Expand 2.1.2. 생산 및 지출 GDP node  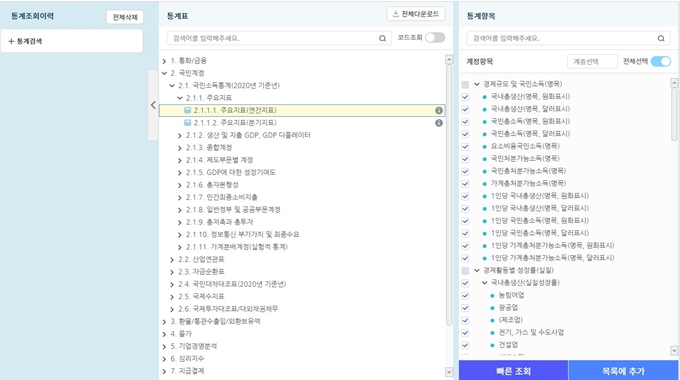(x=180, y=136)
